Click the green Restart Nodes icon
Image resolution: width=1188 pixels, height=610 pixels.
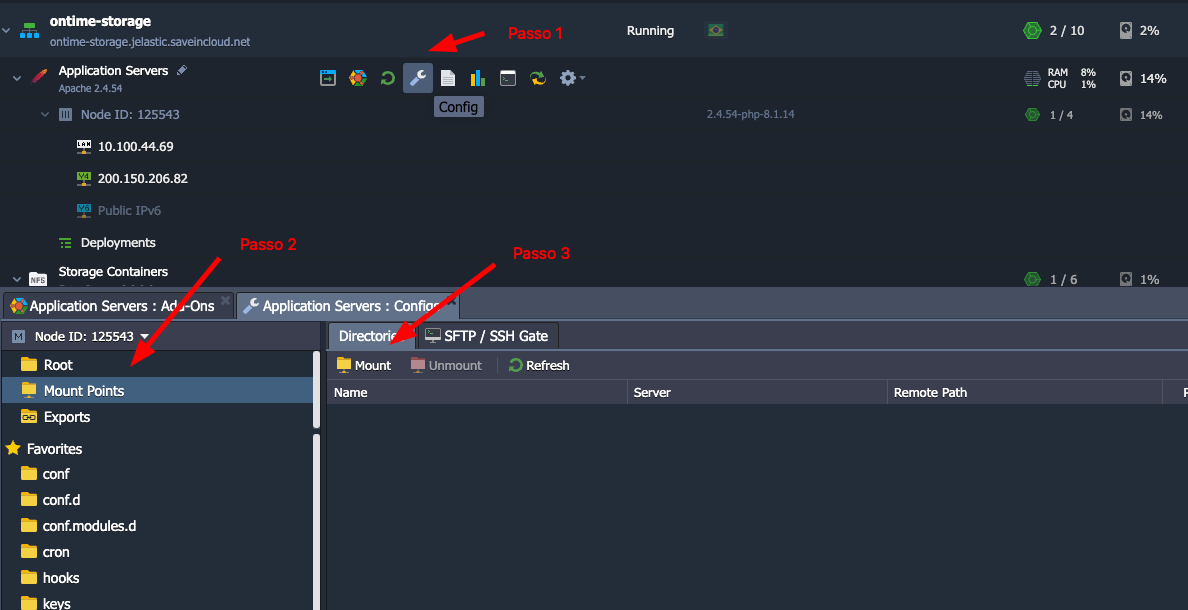click(x=387, y=78)
